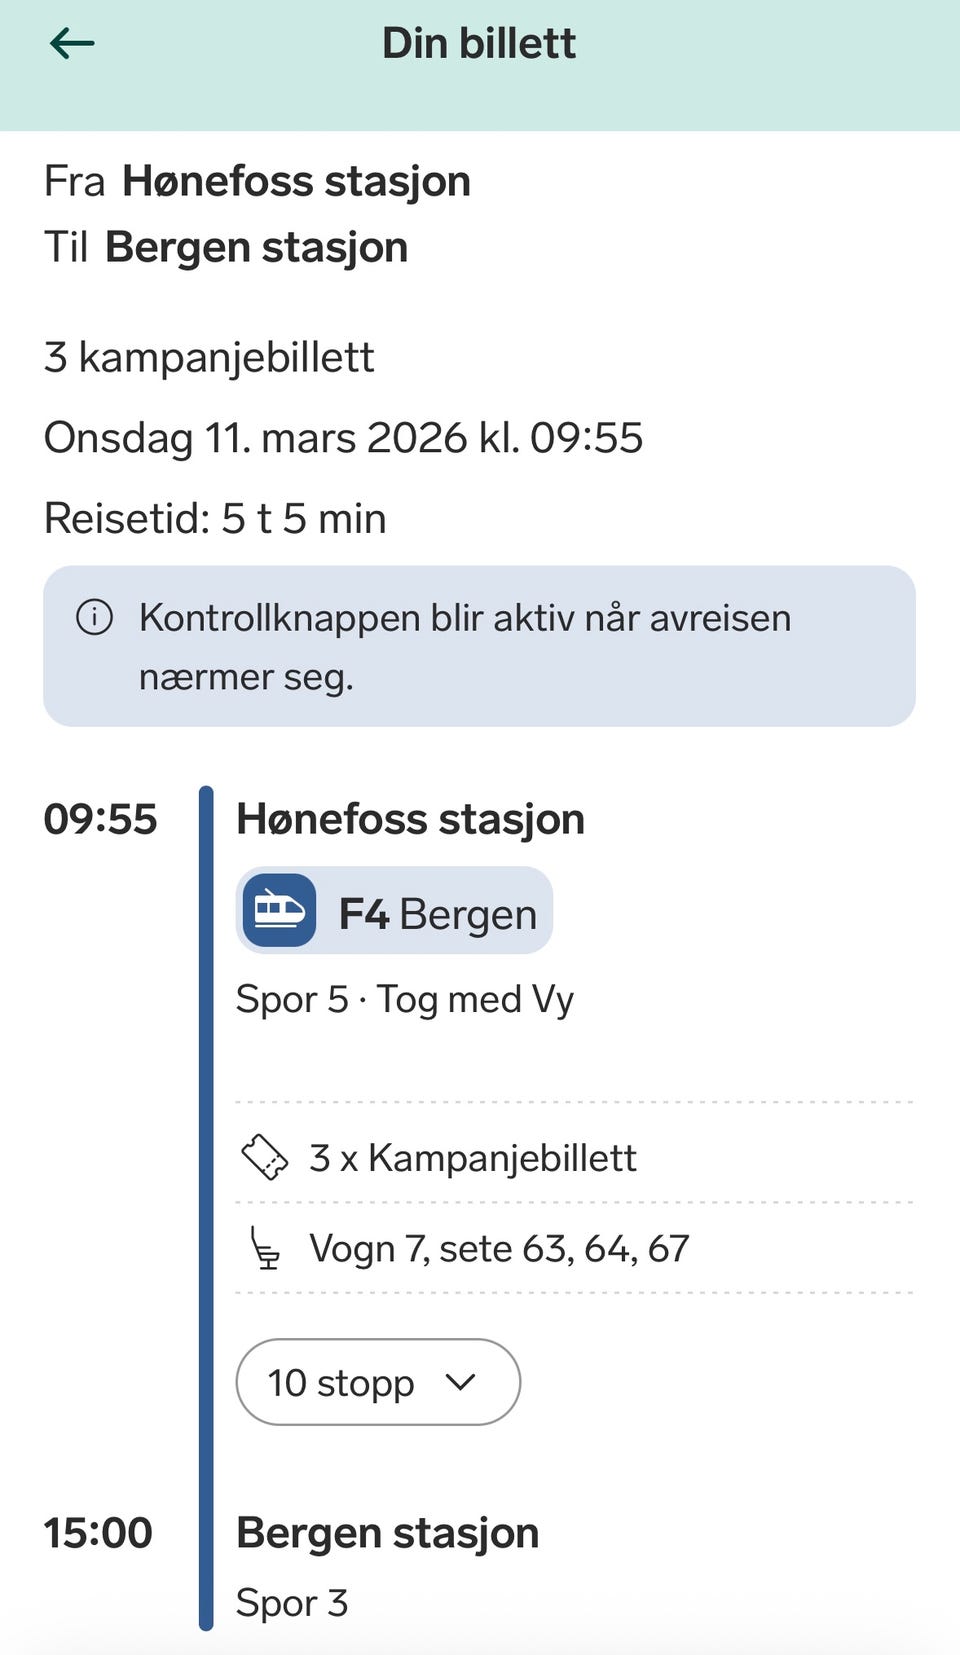The height and width of the screenshot is (1655, 960).
Task: Click the Spor 5 · Tog med Vy text
Action: (x=404, y=999)
